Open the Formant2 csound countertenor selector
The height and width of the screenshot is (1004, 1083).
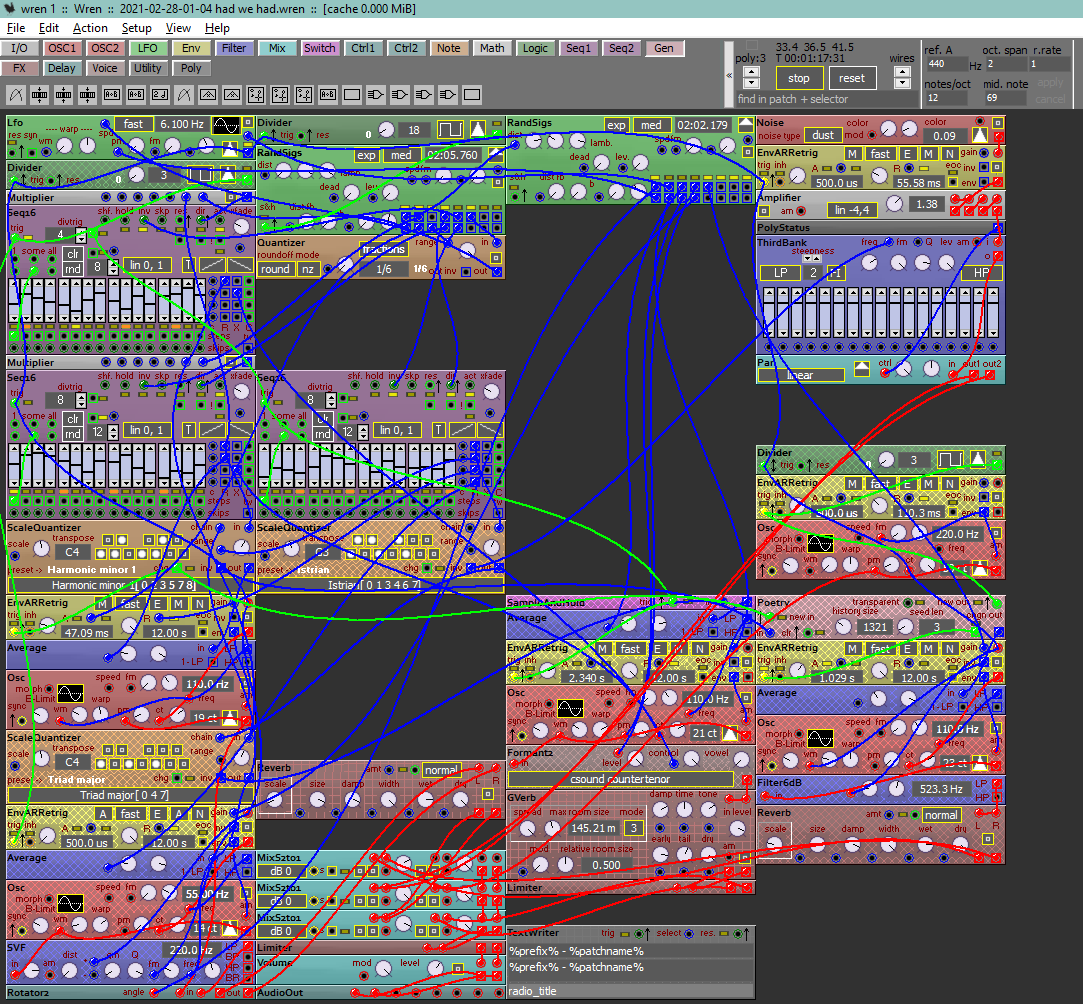[x=620, y=779]
